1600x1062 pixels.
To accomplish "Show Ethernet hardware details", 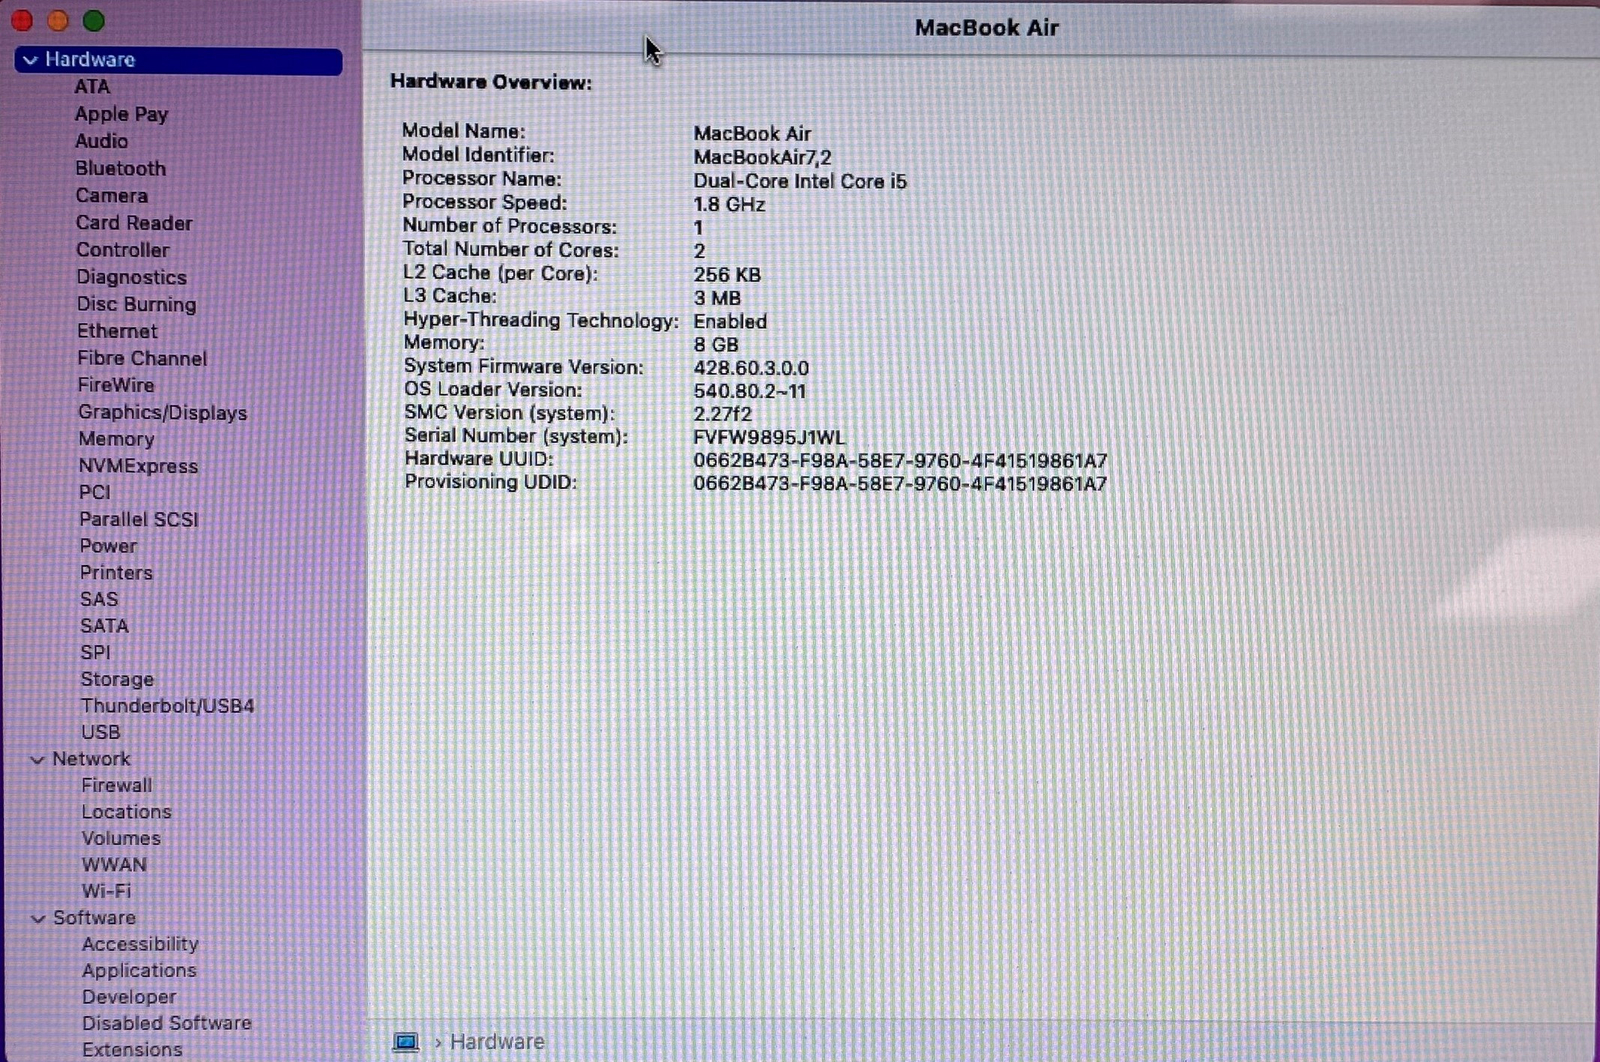I will [x=117, y=331].
